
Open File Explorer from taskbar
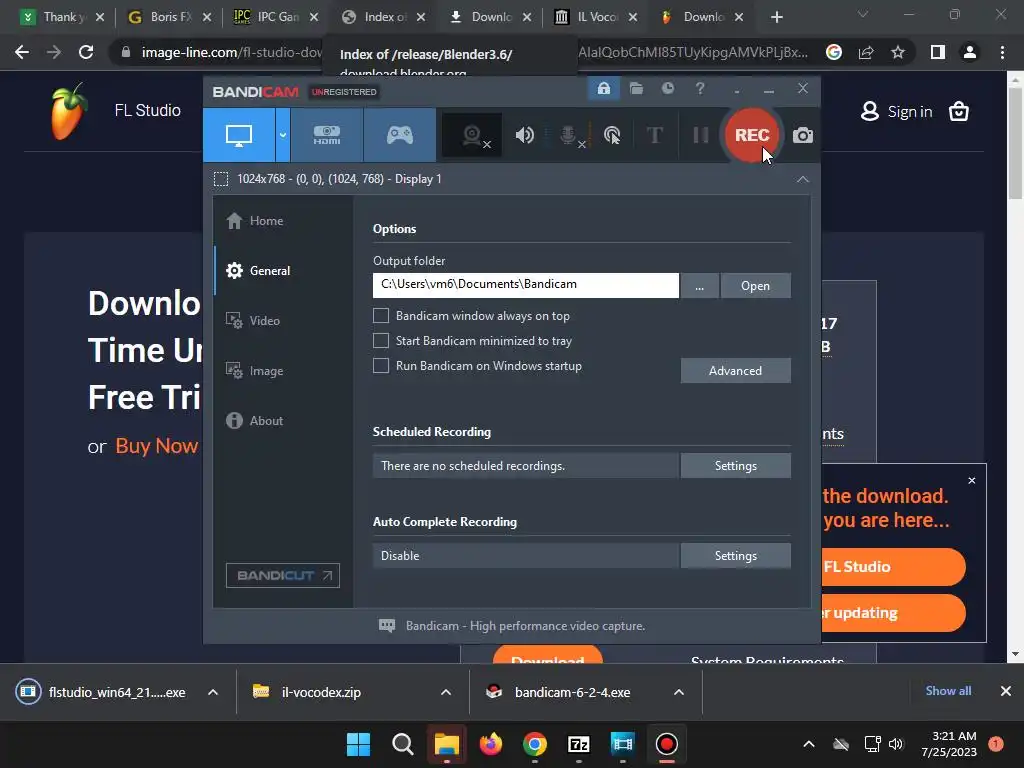(447, 744)
